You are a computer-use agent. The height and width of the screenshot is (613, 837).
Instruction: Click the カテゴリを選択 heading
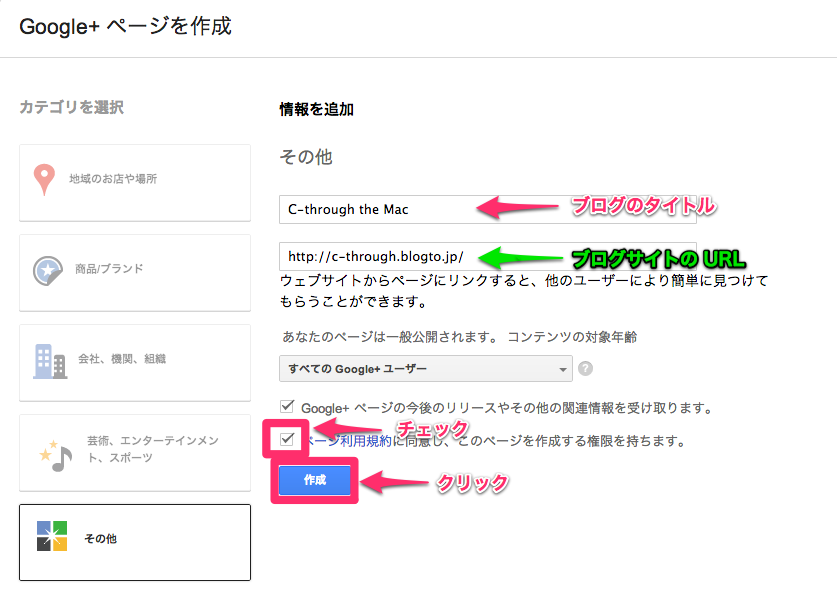(x=72, y=107)
